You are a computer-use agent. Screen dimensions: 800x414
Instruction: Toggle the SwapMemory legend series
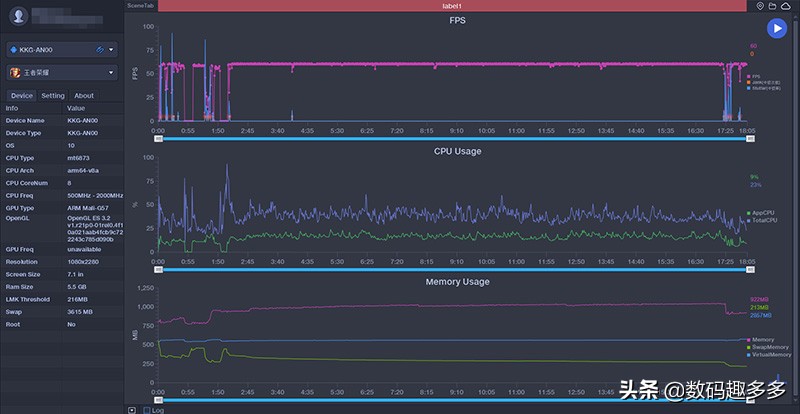point(768,347)
